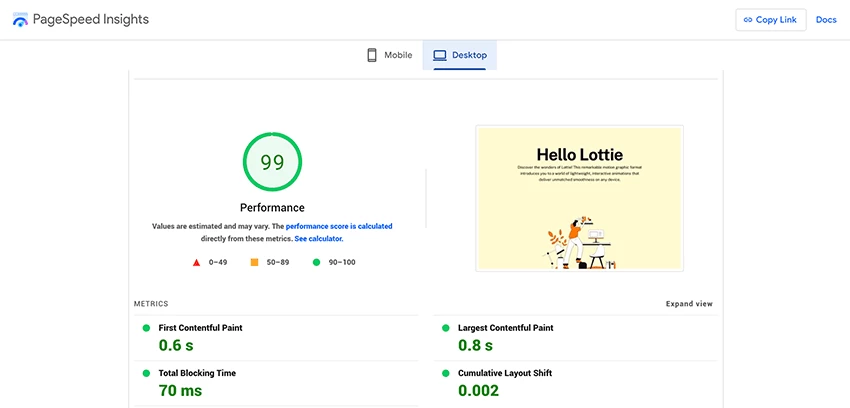Click the 70 ms value
The image size is (850, 408).
click(180, 390)
